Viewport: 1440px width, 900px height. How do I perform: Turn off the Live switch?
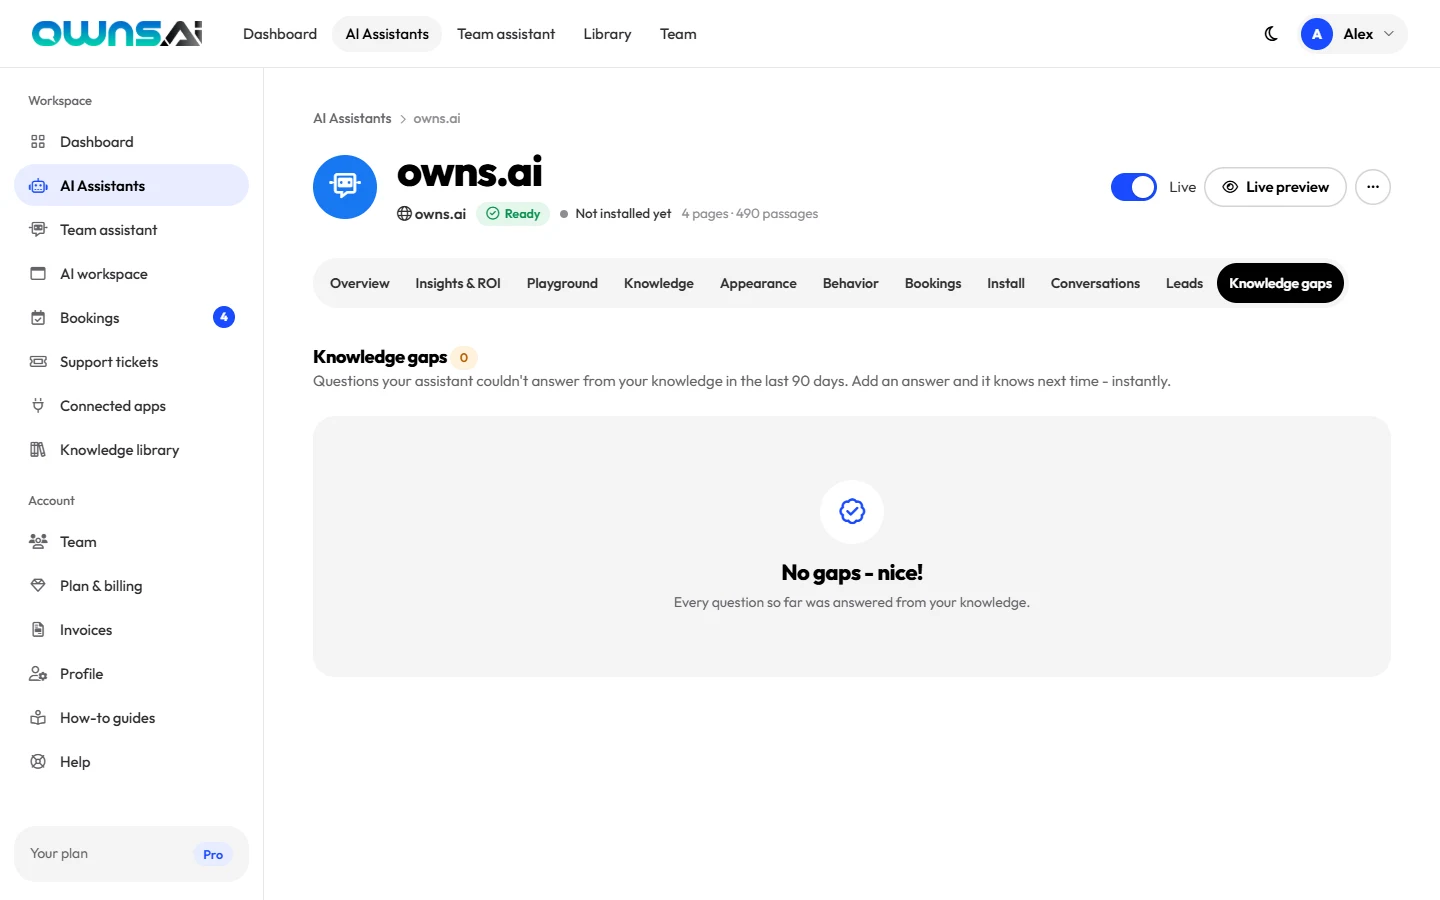click(1134, 187)
